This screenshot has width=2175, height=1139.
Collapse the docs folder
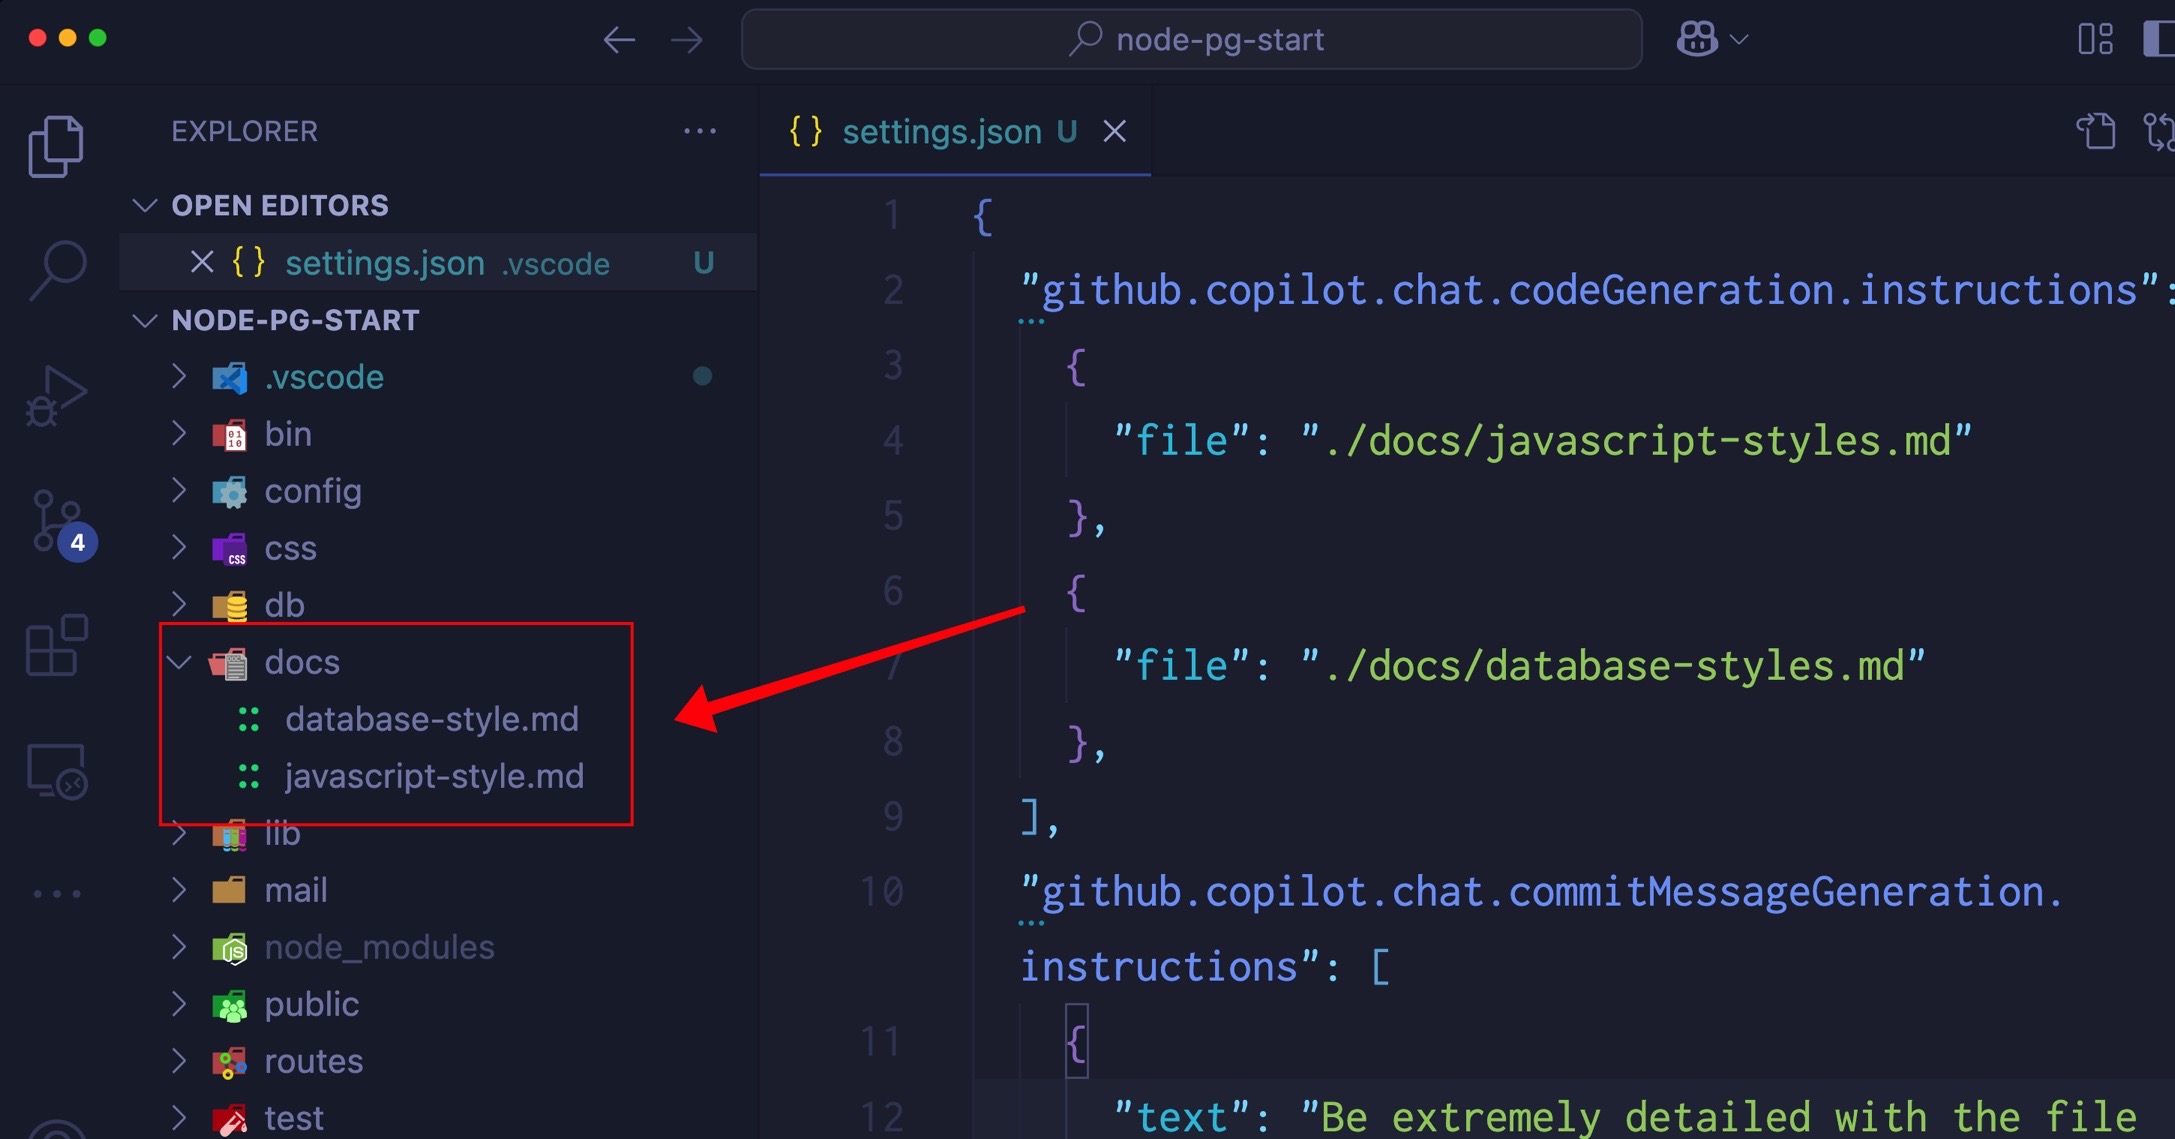(179, 661)
